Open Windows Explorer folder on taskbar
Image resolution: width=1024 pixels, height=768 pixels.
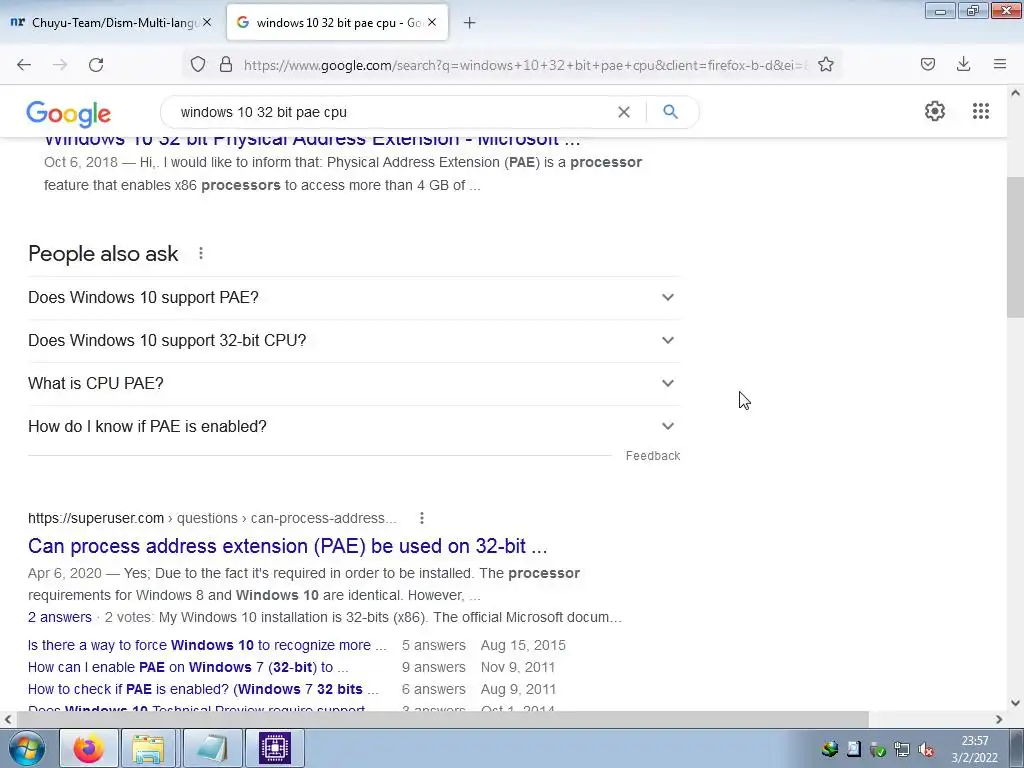(149, 748)
